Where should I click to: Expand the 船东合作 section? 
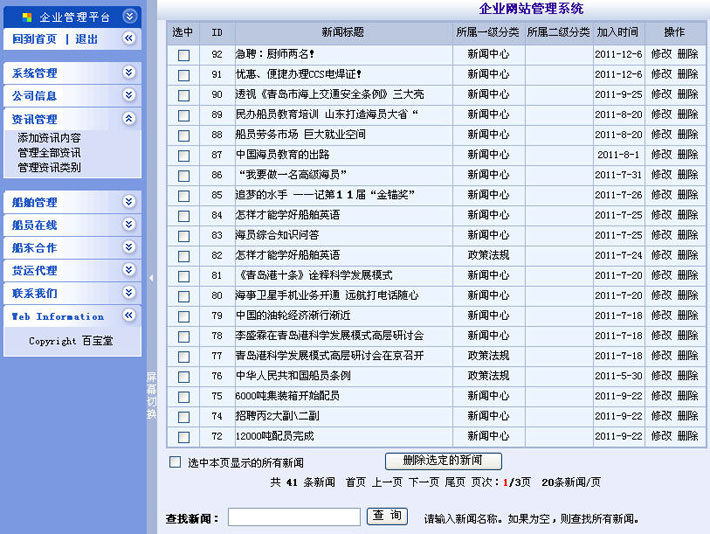tap(129, 247)
